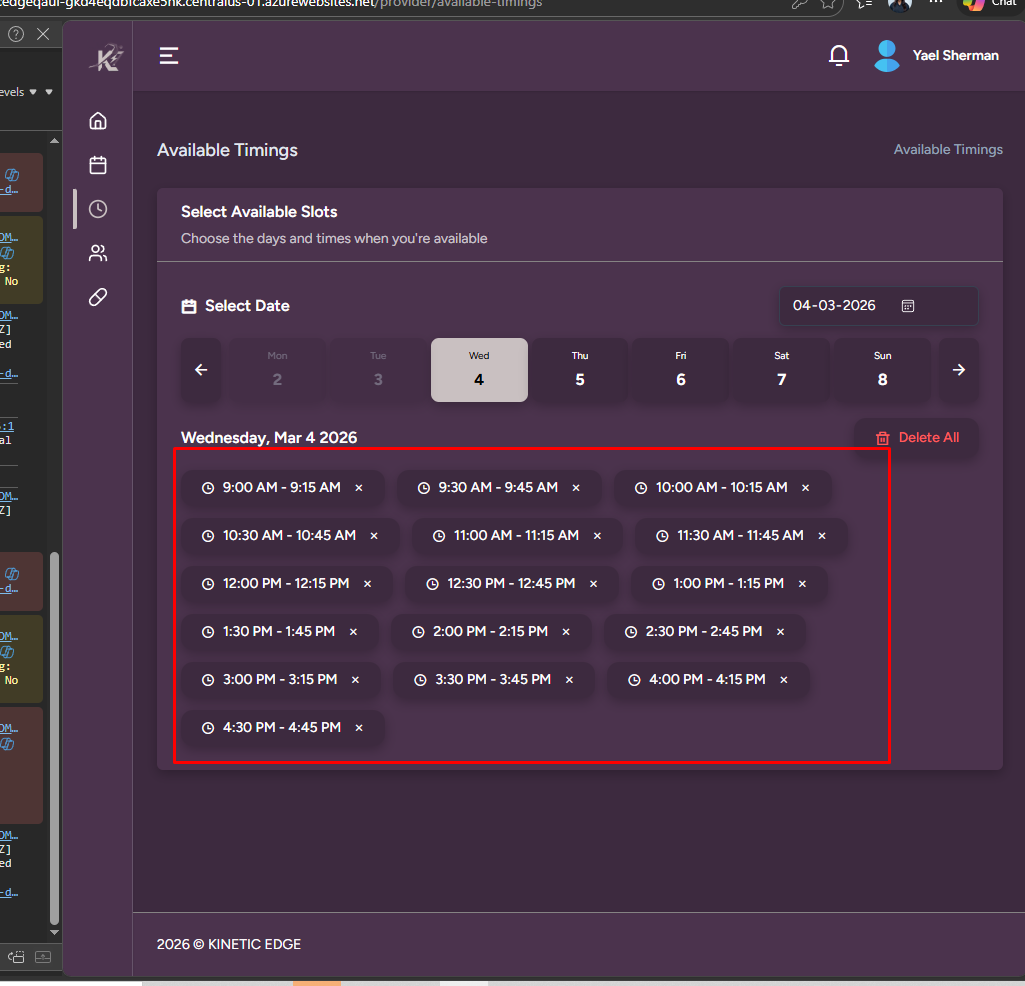The image size is (1025, 986).
Task: Select Thu 5 day tab
Action: coord(580,370)
